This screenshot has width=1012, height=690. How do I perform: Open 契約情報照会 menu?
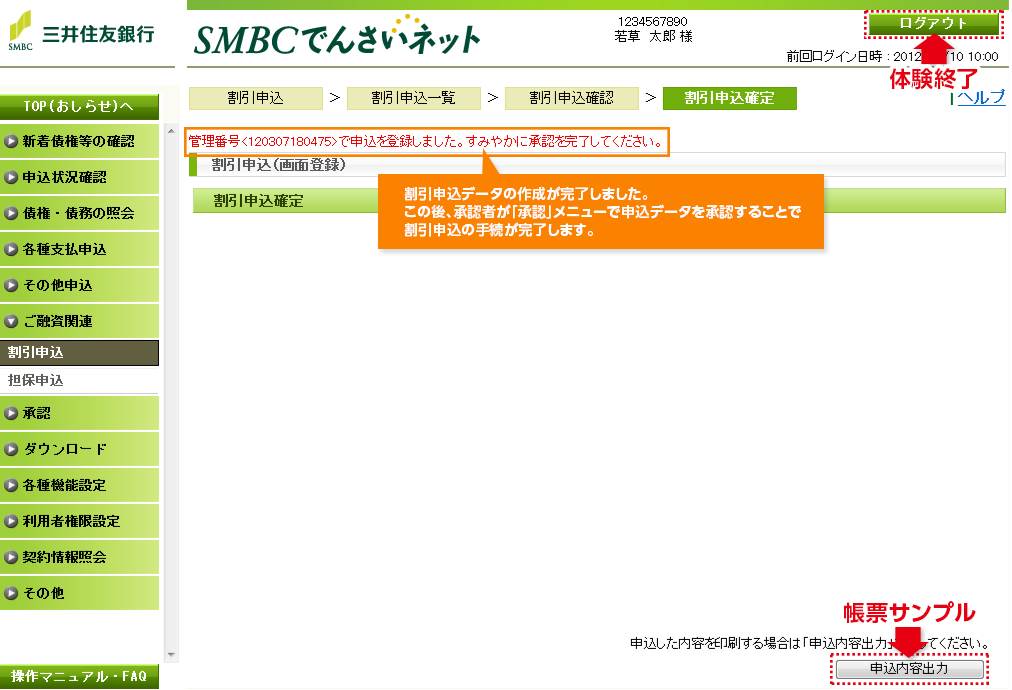[x=79, y=558]
